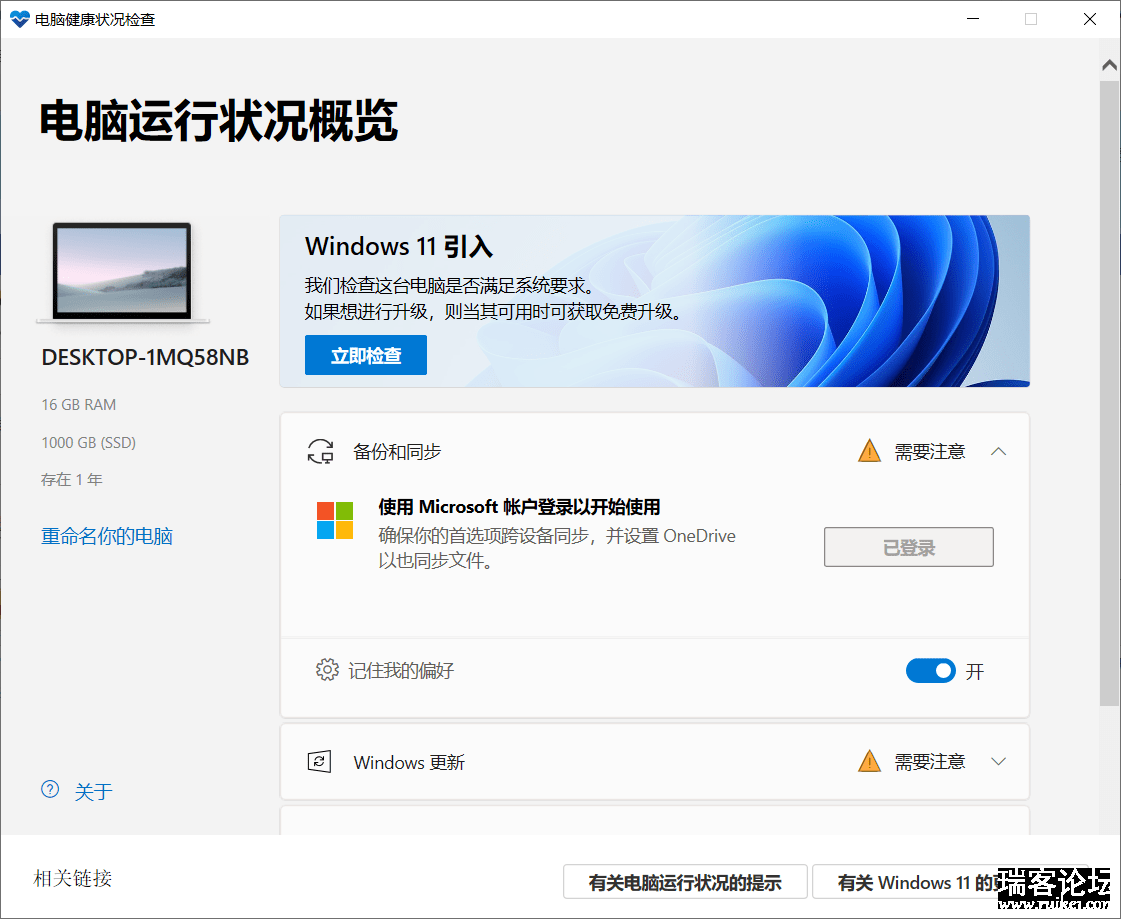Click the warning triangle in Windows 更新 row
The width and height of the screenshot is (1121, 919).
click(x=869, y=762)
